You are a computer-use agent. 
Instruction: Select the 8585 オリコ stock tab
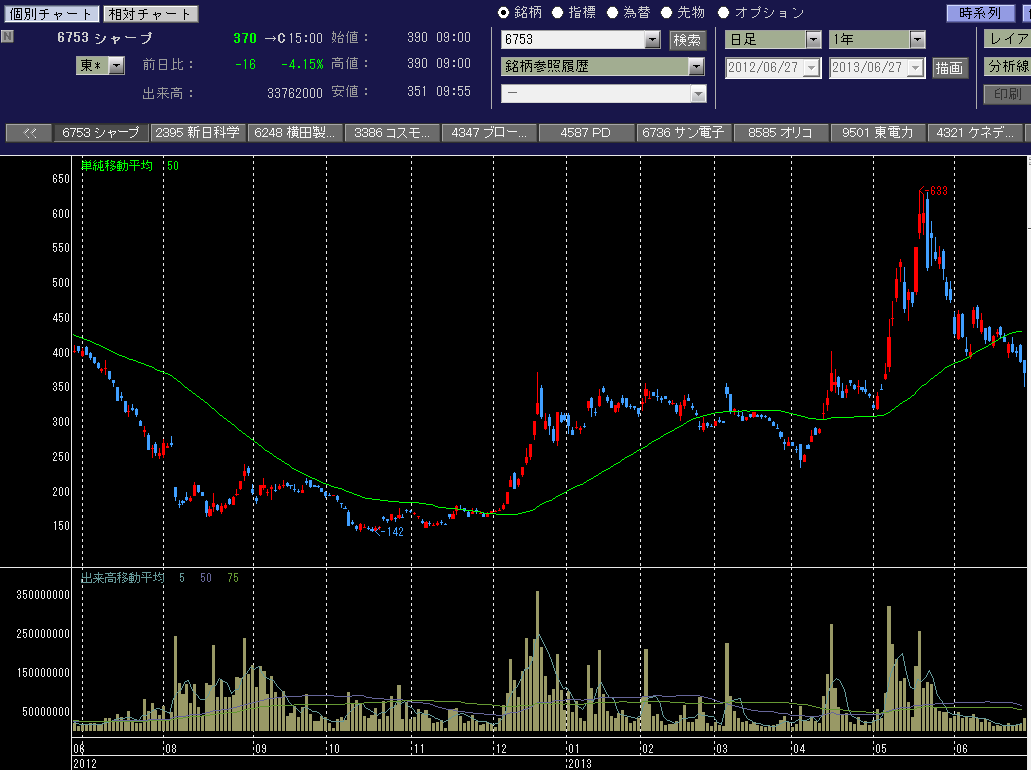[x=780, y=133]
